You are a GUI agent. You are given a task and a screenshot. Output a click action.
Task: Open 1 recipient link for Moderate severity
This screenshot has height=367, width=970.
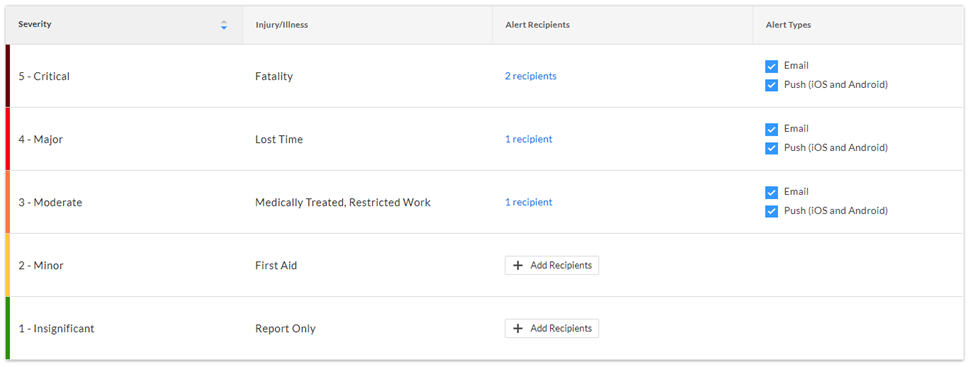pos(528,202)
